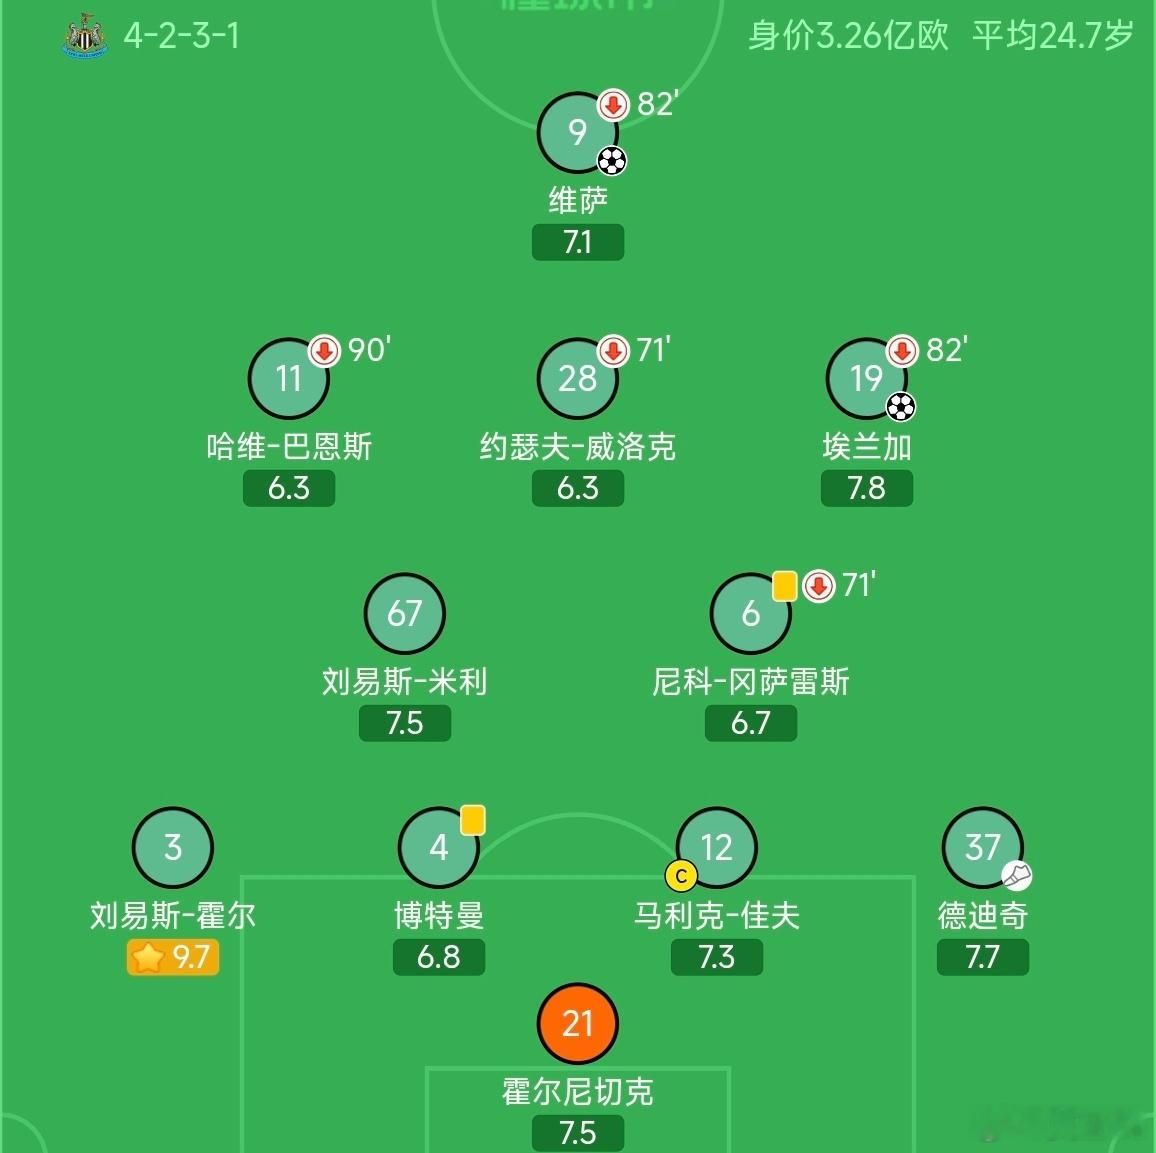Click the substitution arrow beside 82' on 维萨
1156x1153 pixels.
click(613, 105)
